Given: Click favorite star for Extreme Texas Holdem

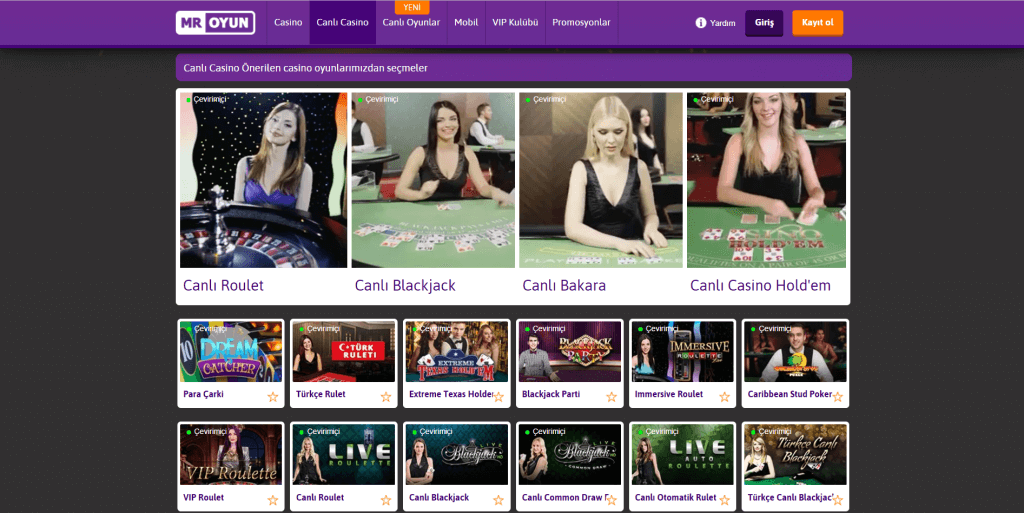Looking at the screenshot, I should point(499,397).
